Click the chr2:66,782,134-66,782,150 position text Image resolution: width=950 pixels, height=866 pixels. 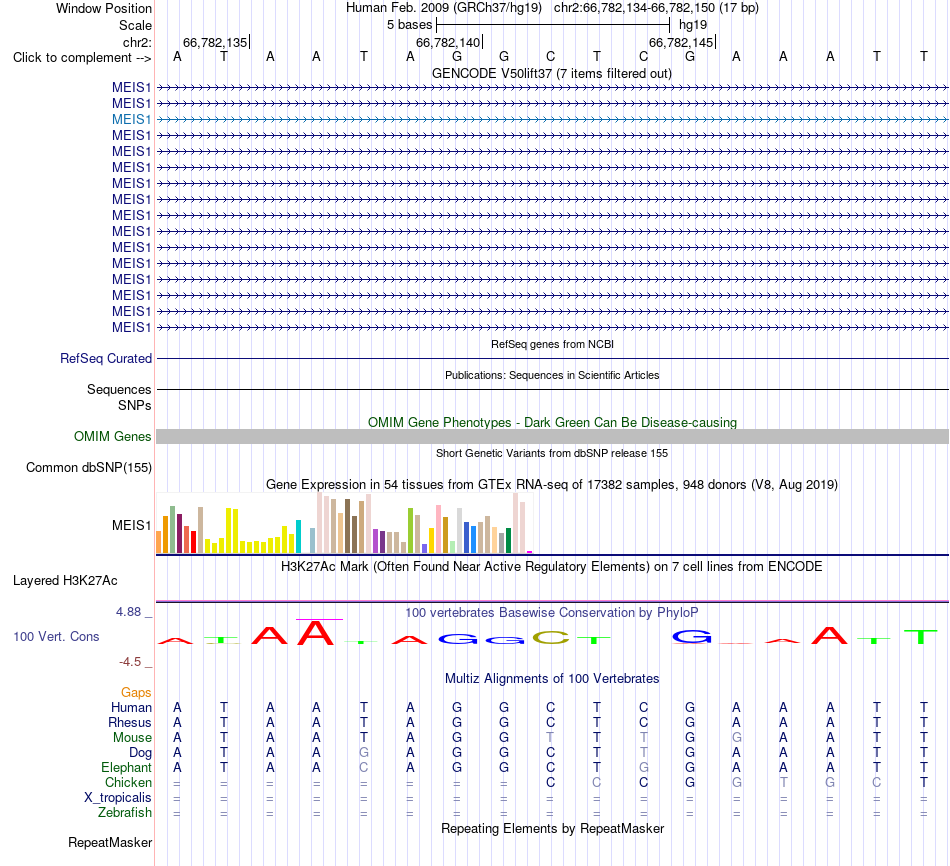pyautogui.click(x=656, y=8)
